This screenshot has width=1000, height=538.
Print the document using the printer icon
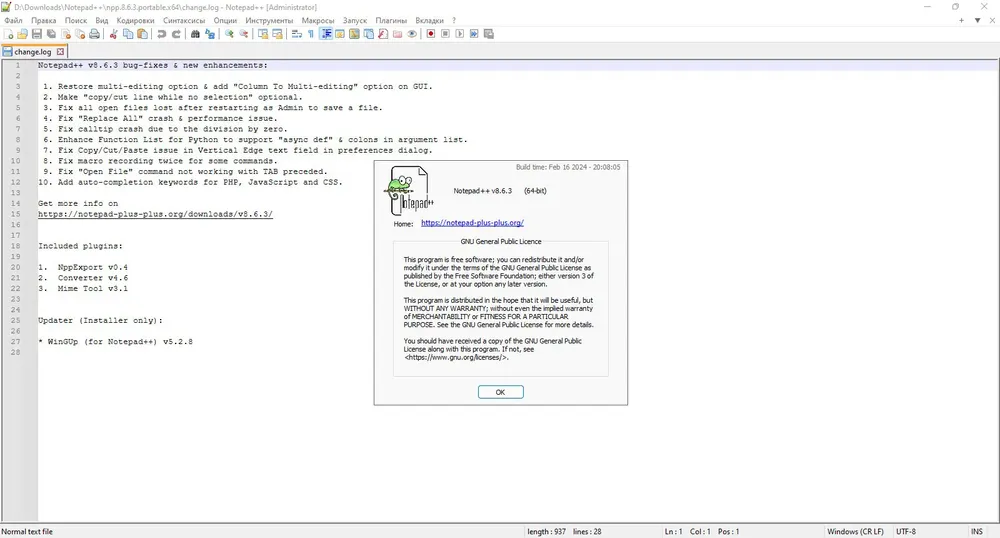coord(94,34)
